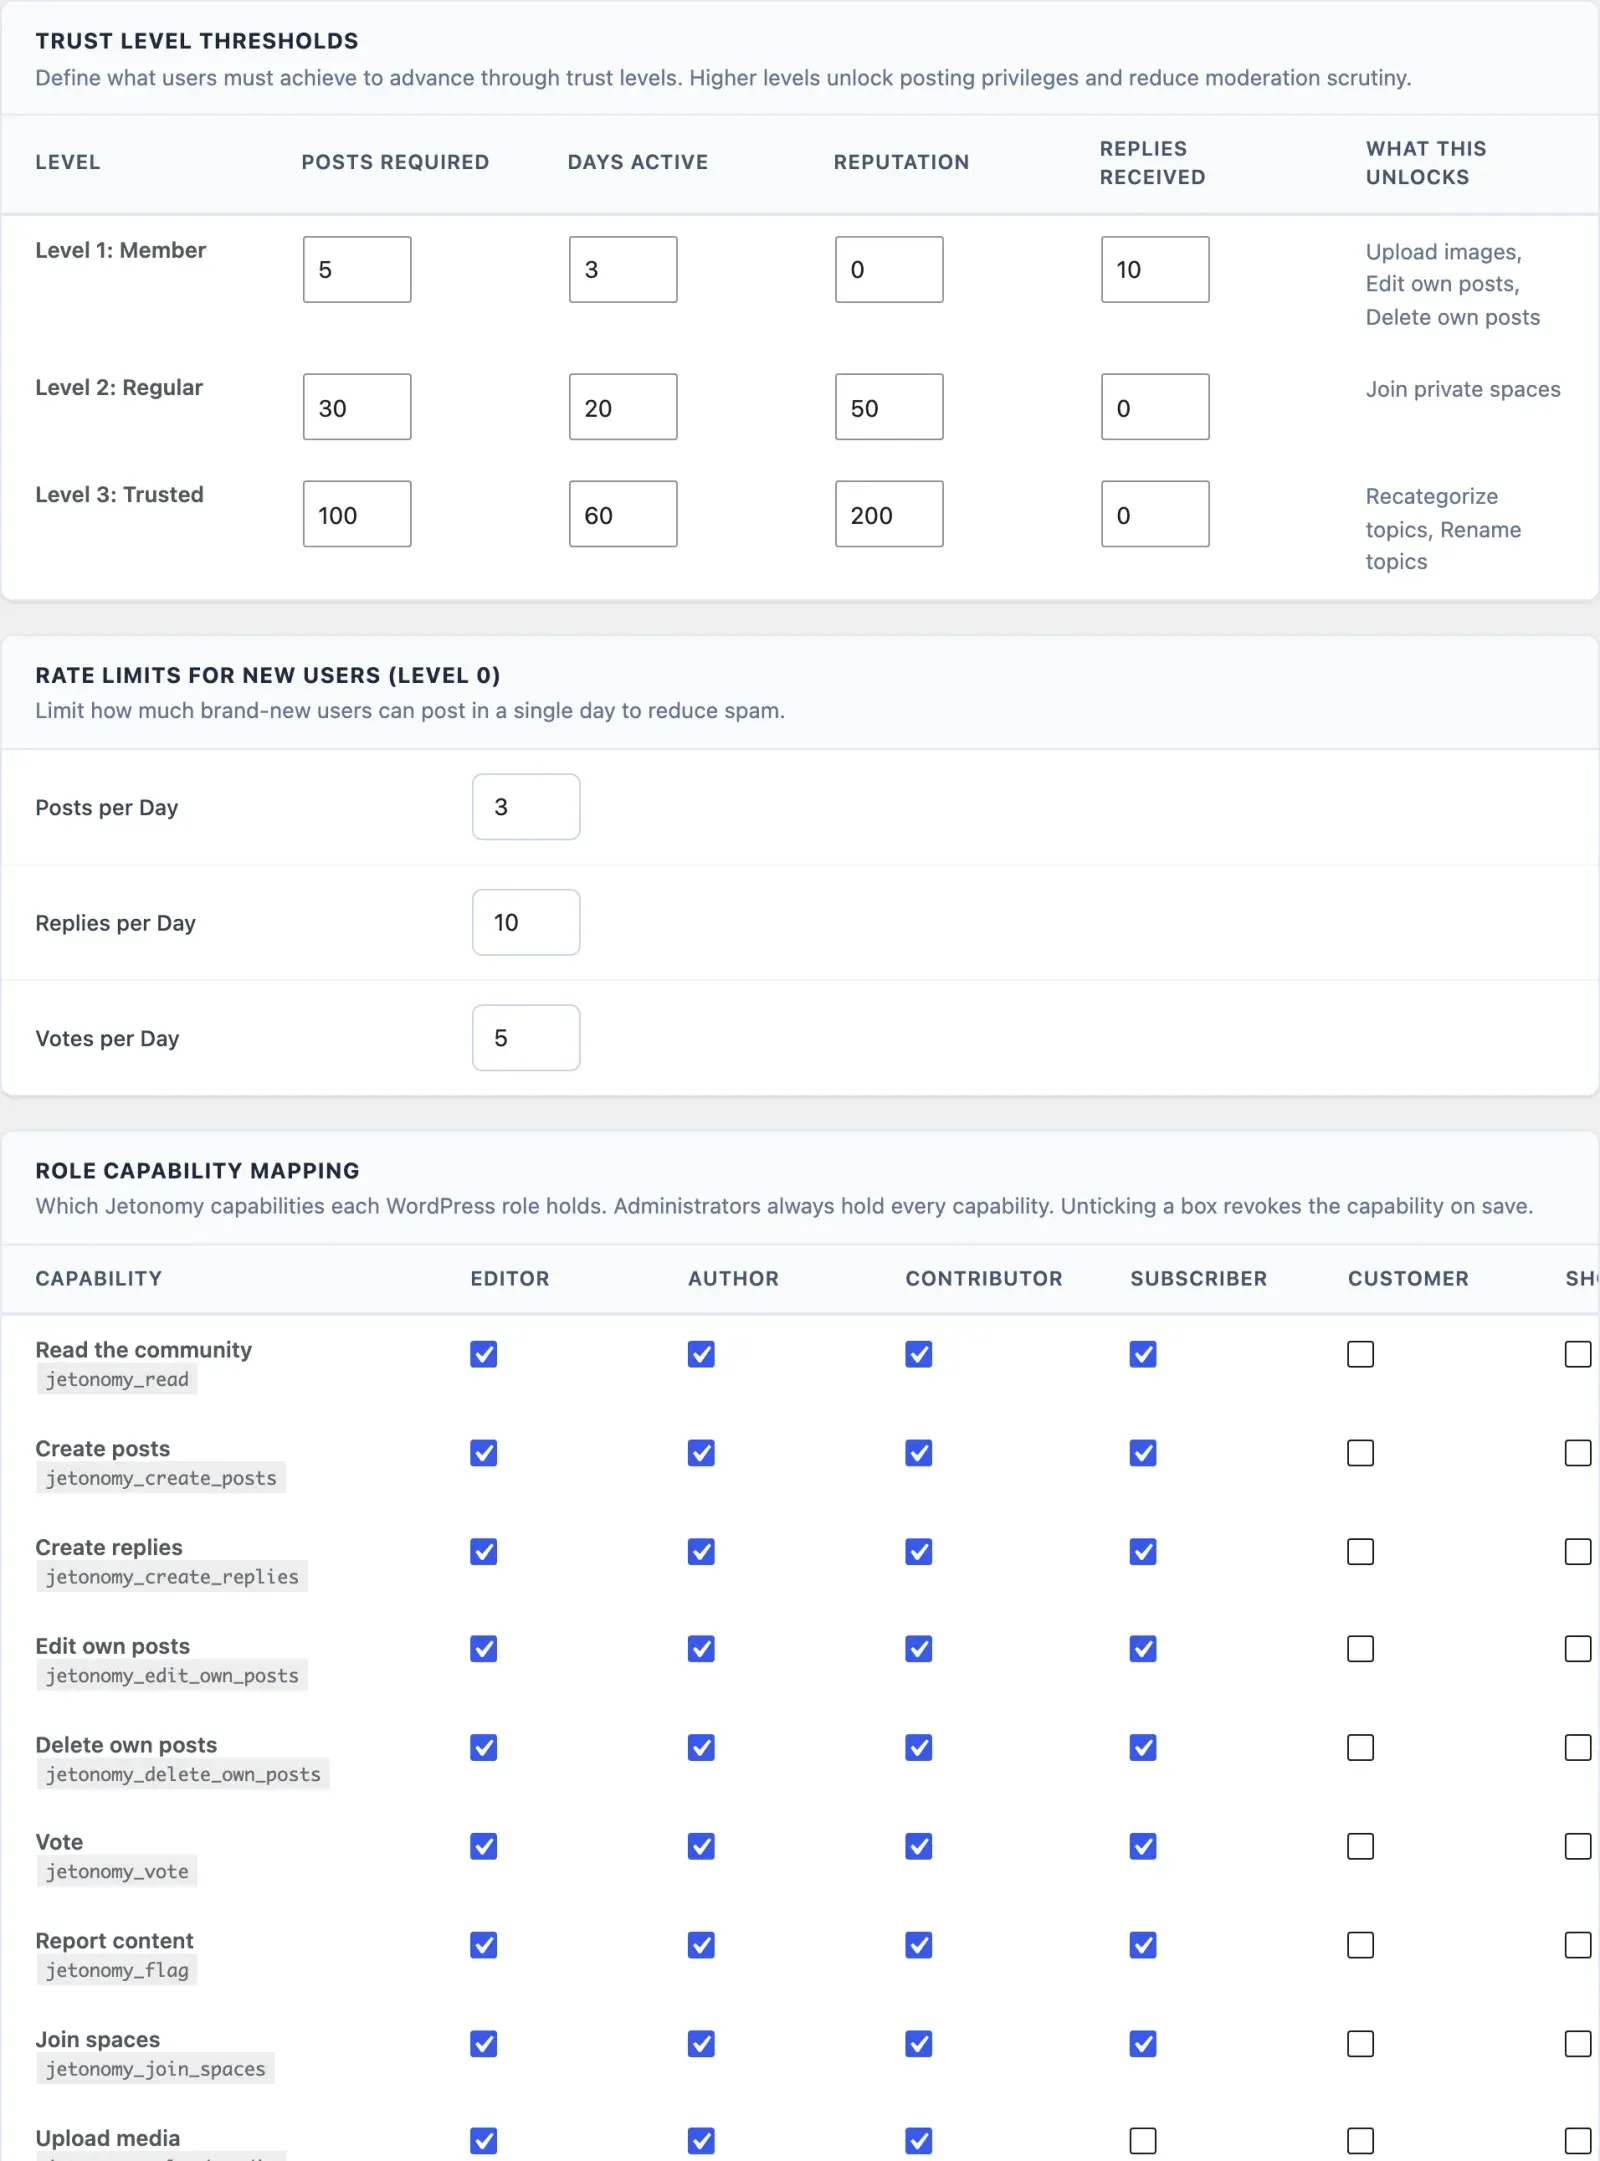Click the jetonomy_flag capability code
Image resolution: width=1600 pixels, height=2161 pixels.
(117, 1970)
